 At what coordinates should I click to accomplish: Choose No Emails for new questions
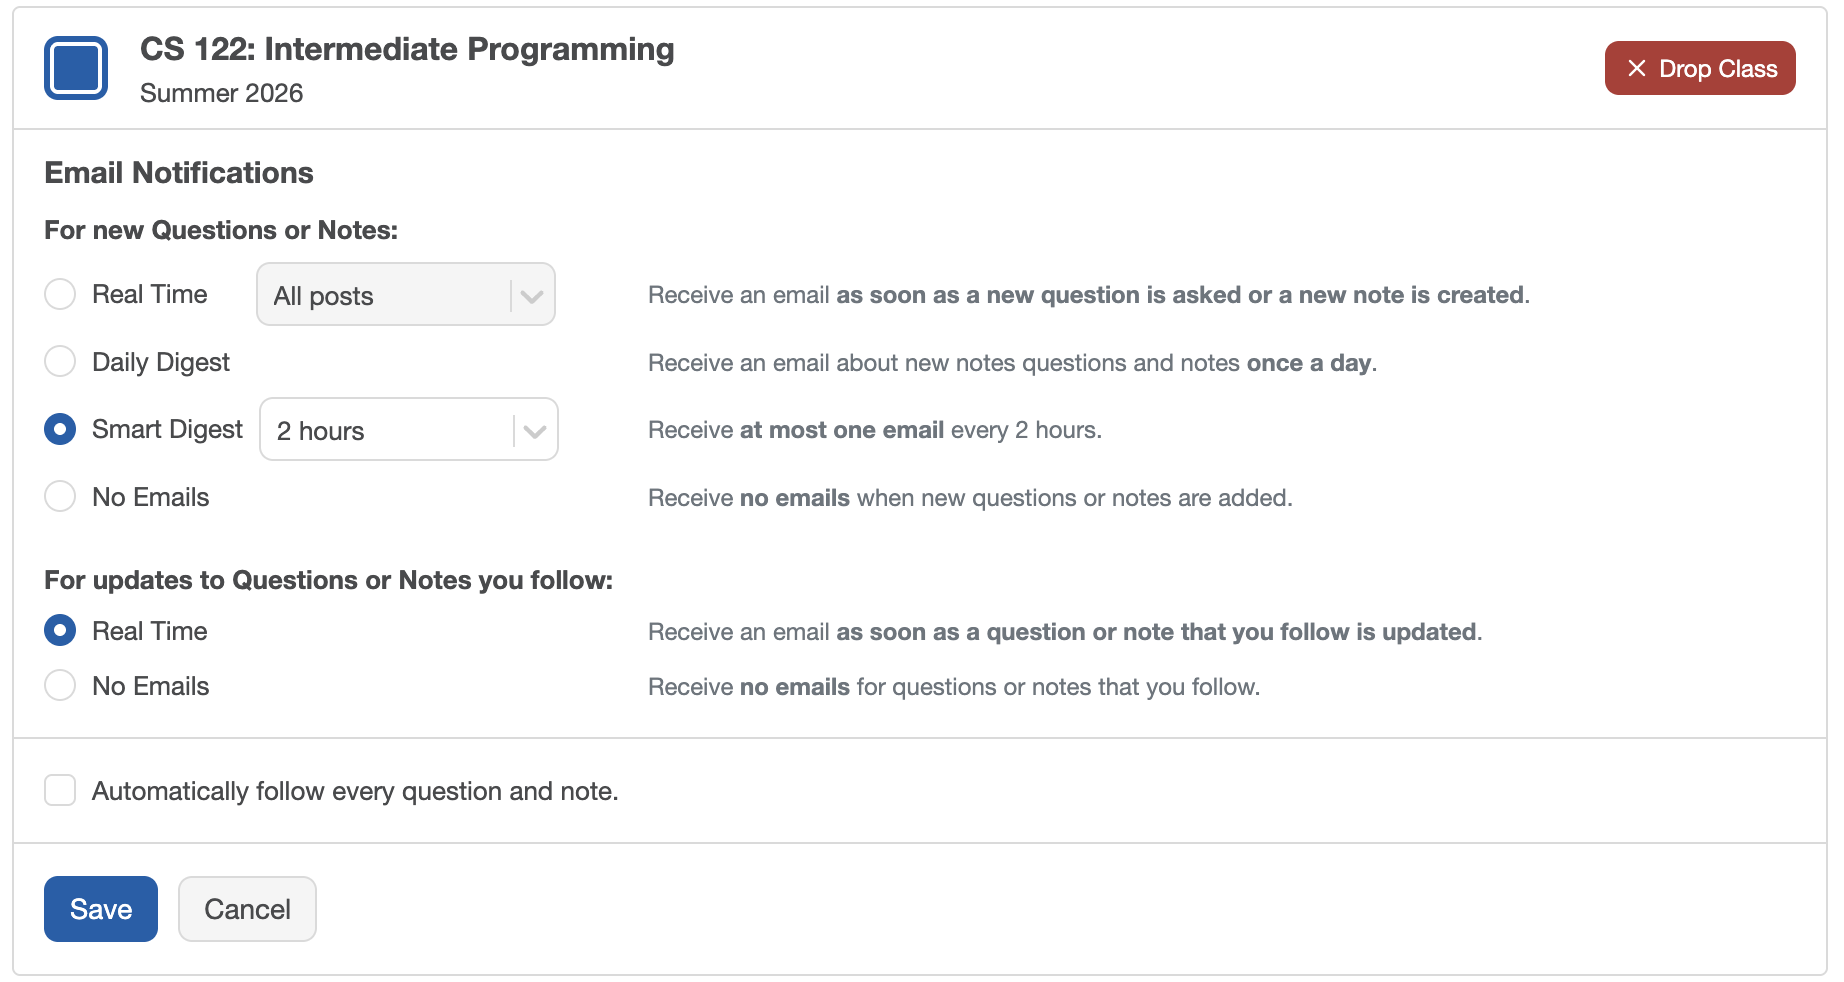coord(60,497)
